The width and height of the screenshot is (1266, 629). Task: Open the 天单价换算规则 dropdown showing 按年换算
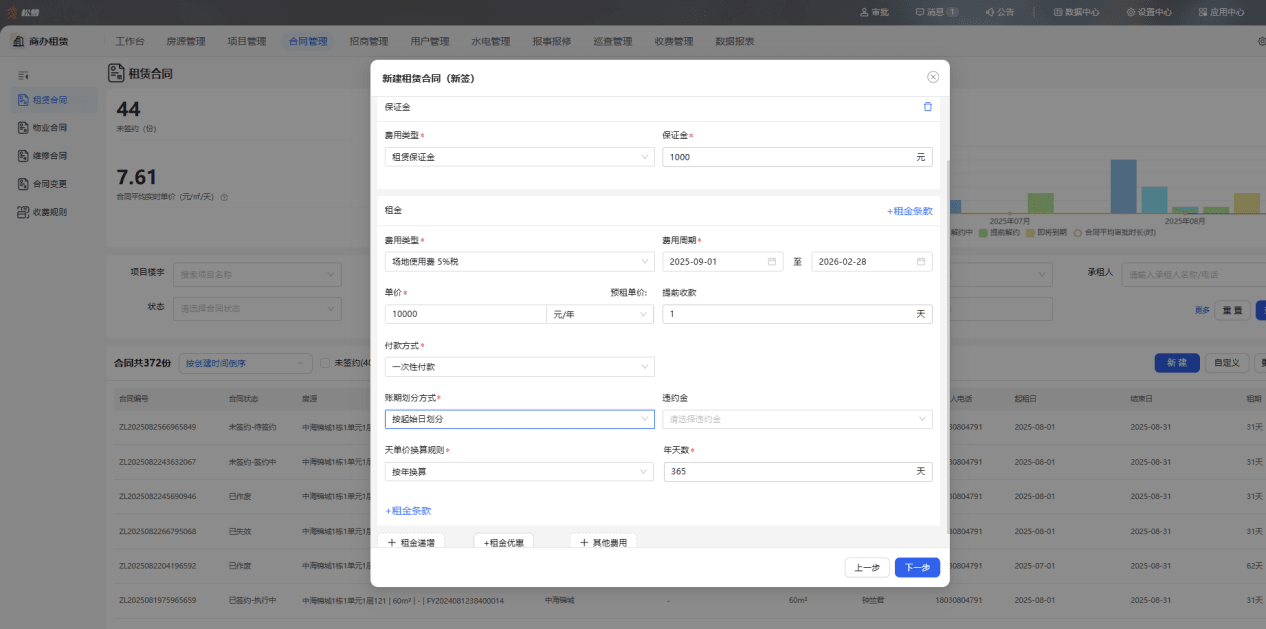[519, 471]
